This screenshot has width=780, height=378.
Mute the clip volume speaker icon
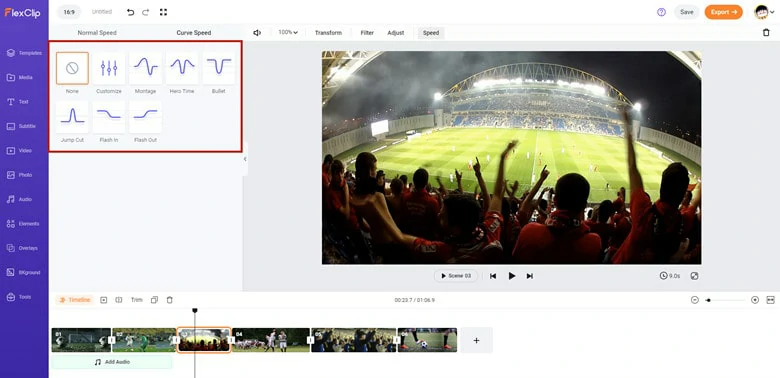pos(257,33)
